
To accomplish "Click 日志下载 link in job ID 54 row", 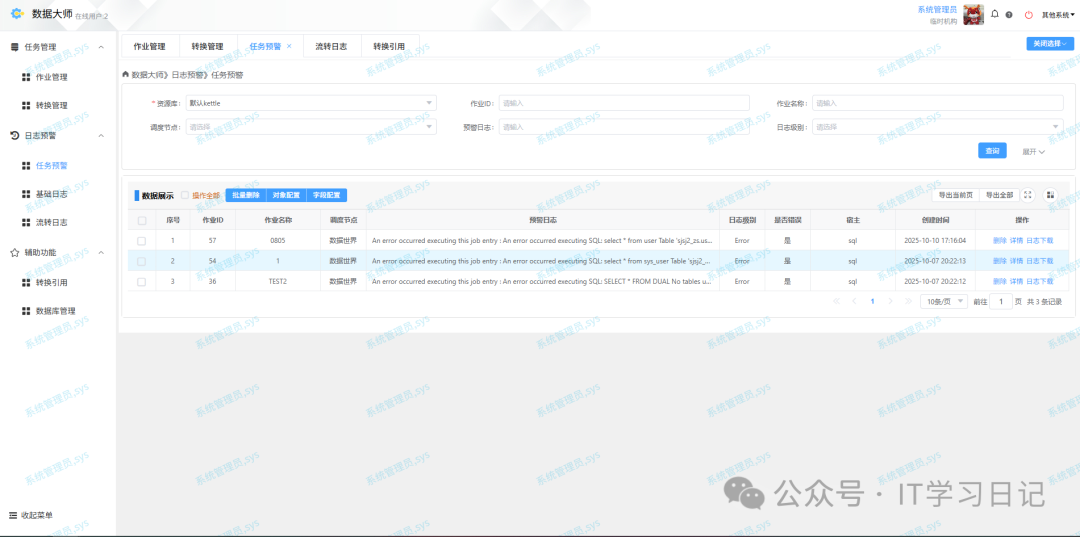I will tap(1039, 262).
